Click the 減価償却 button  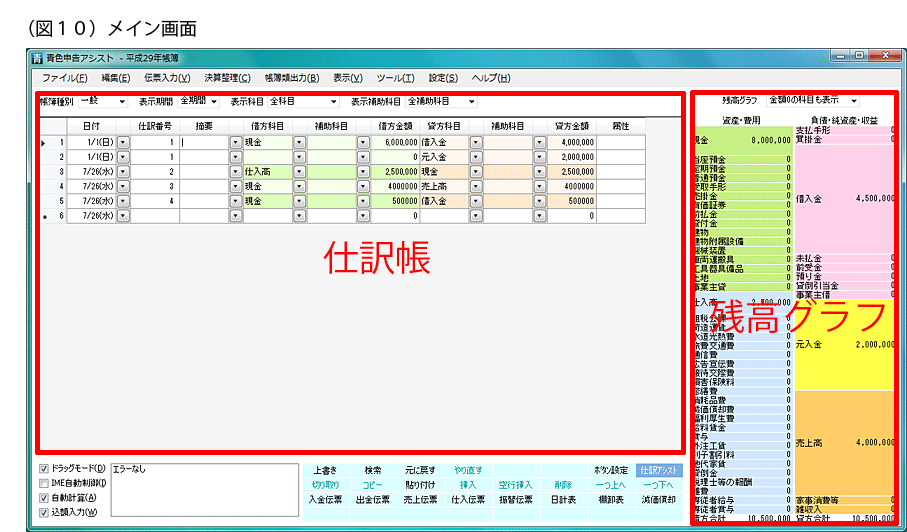tap(657, 499)
